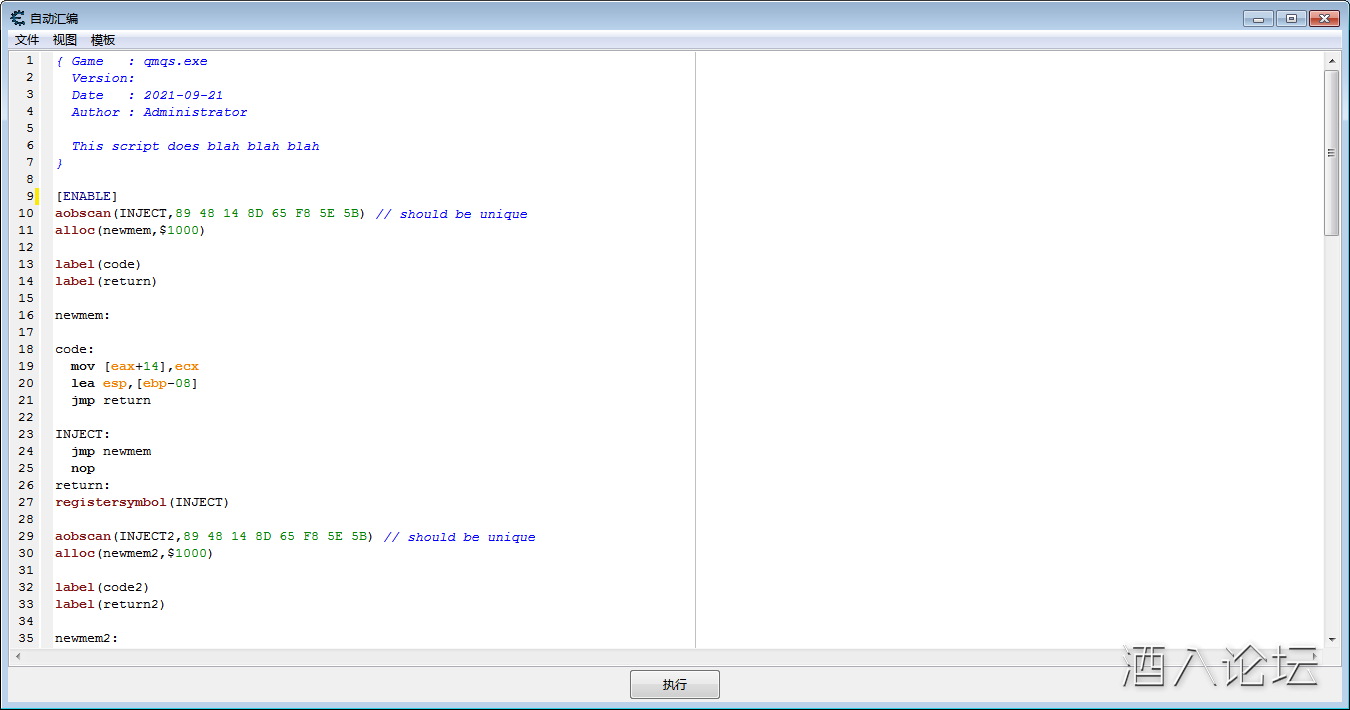Click the Cheat Engine gear icon in the title bar
Image resolution: width=1350 pixels, height=710 pixels.
pyautogui.click(x=17, y=17)
